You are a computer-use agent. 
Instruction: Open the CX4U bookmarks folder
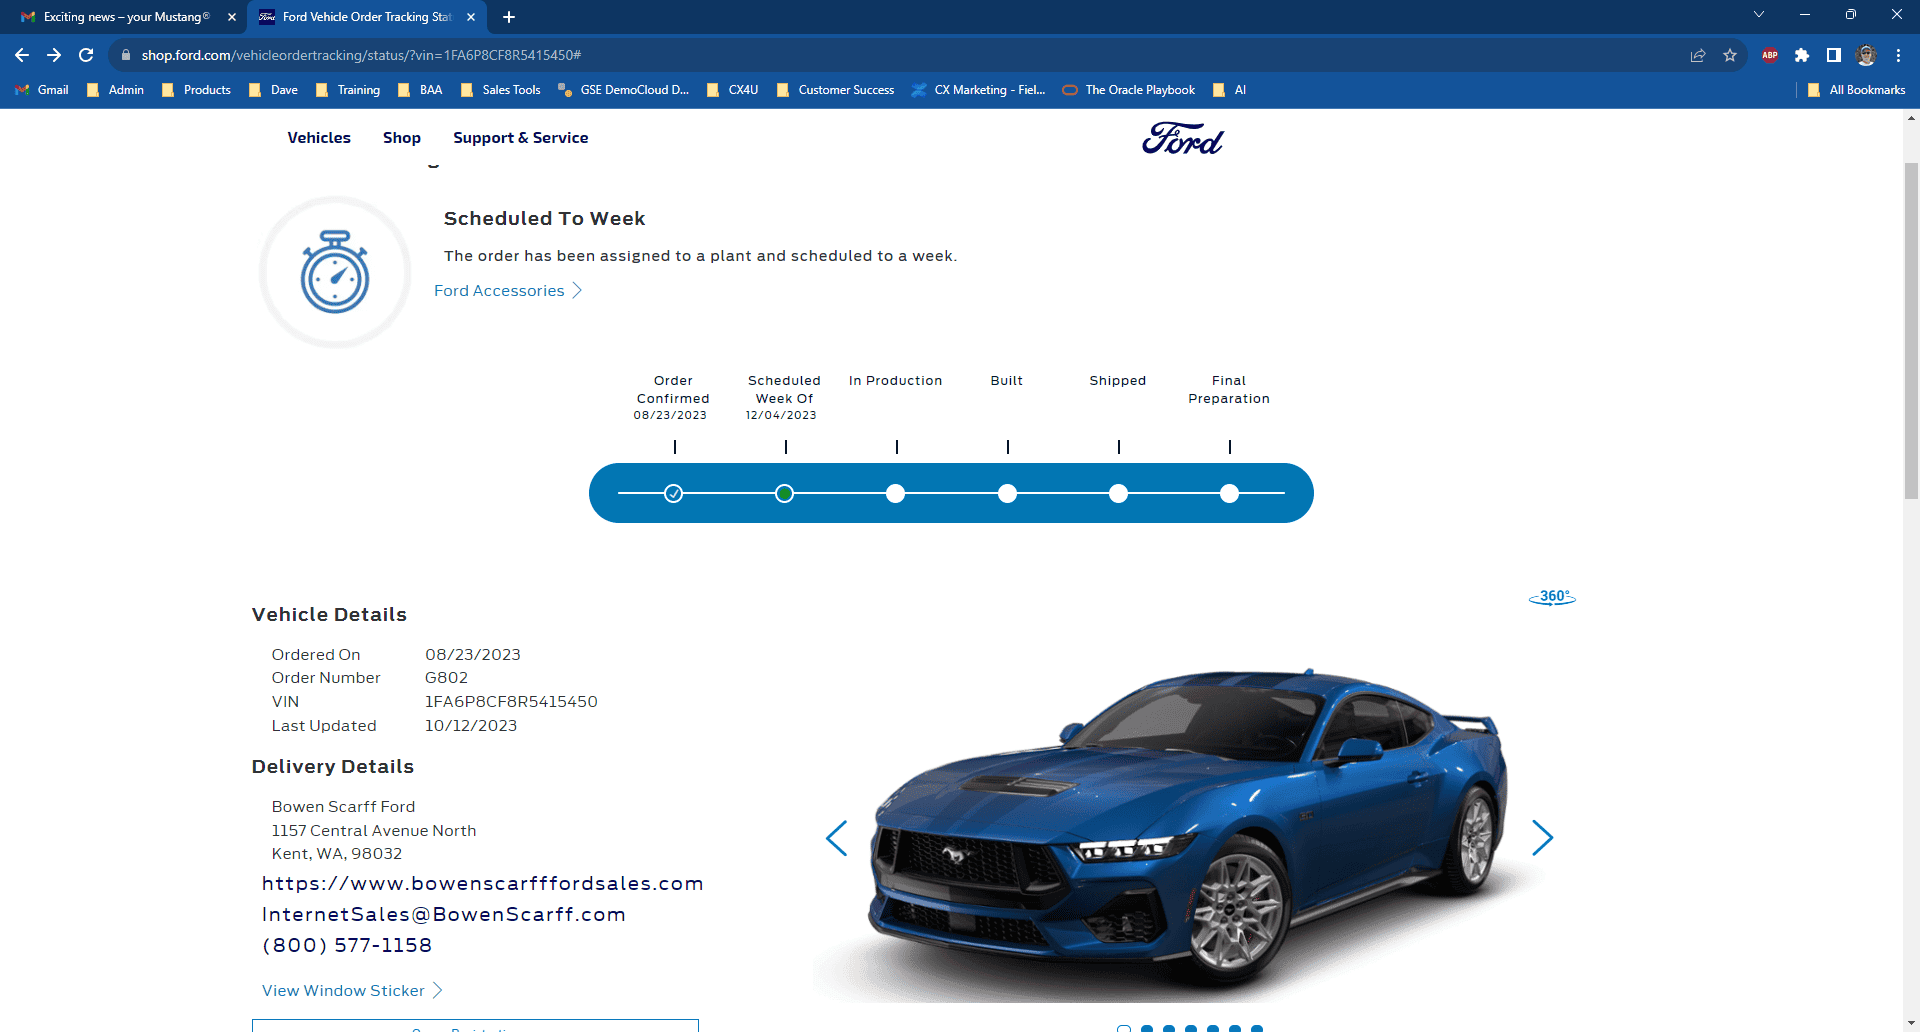[x=733, y=90]
